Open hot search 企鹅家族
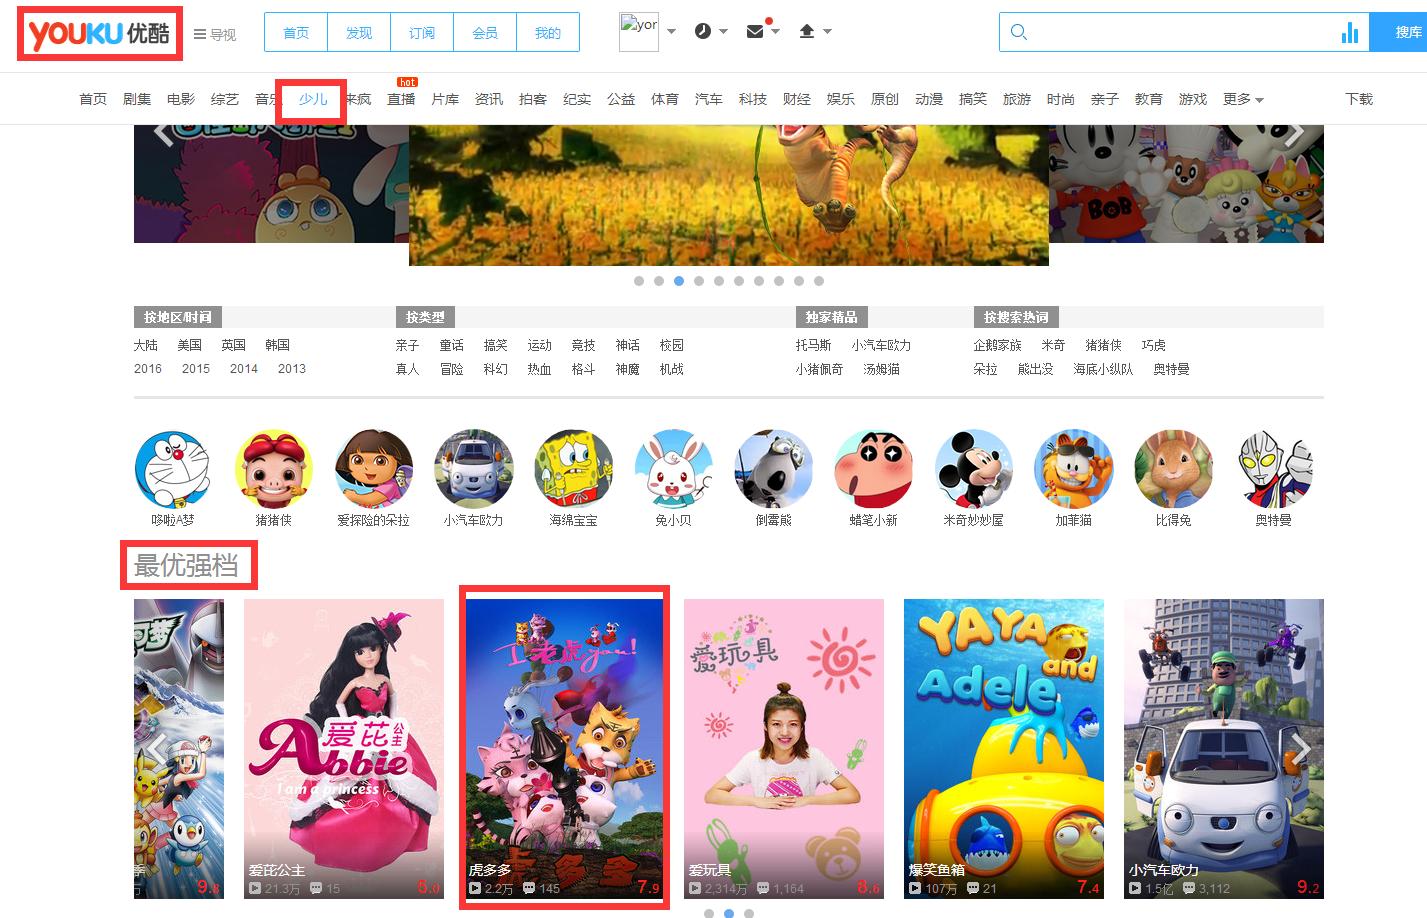This screenshot has height=918, width=1427. click(x=998, y=345)
